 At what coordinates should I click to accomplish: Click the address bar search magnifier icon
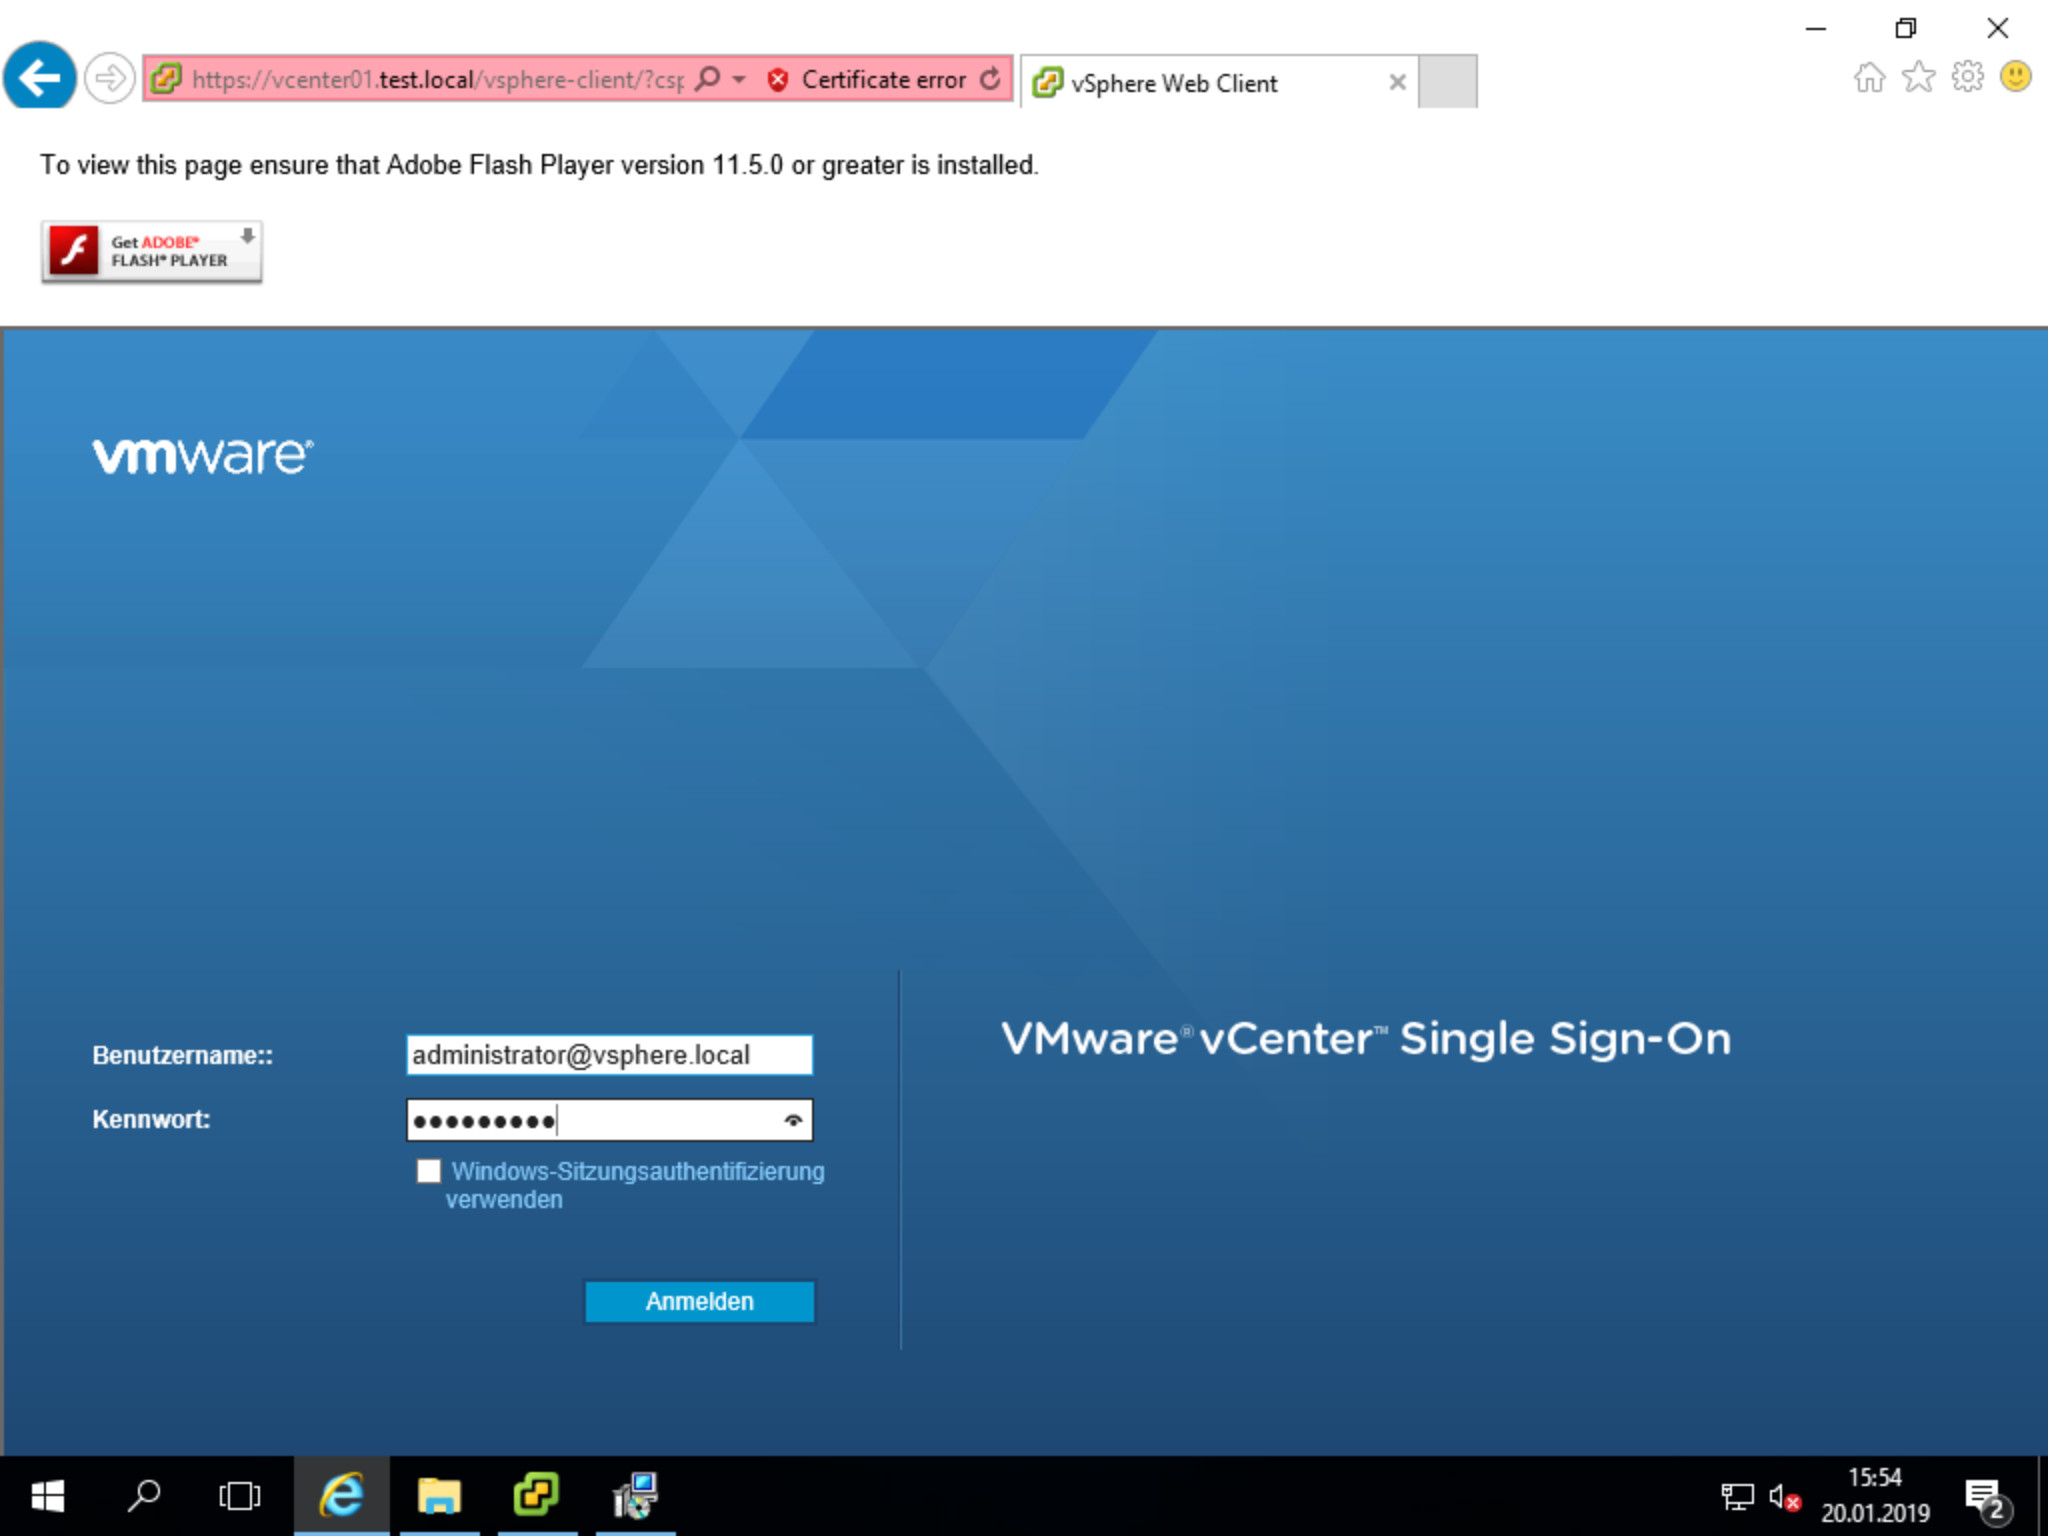pos(708,79)
